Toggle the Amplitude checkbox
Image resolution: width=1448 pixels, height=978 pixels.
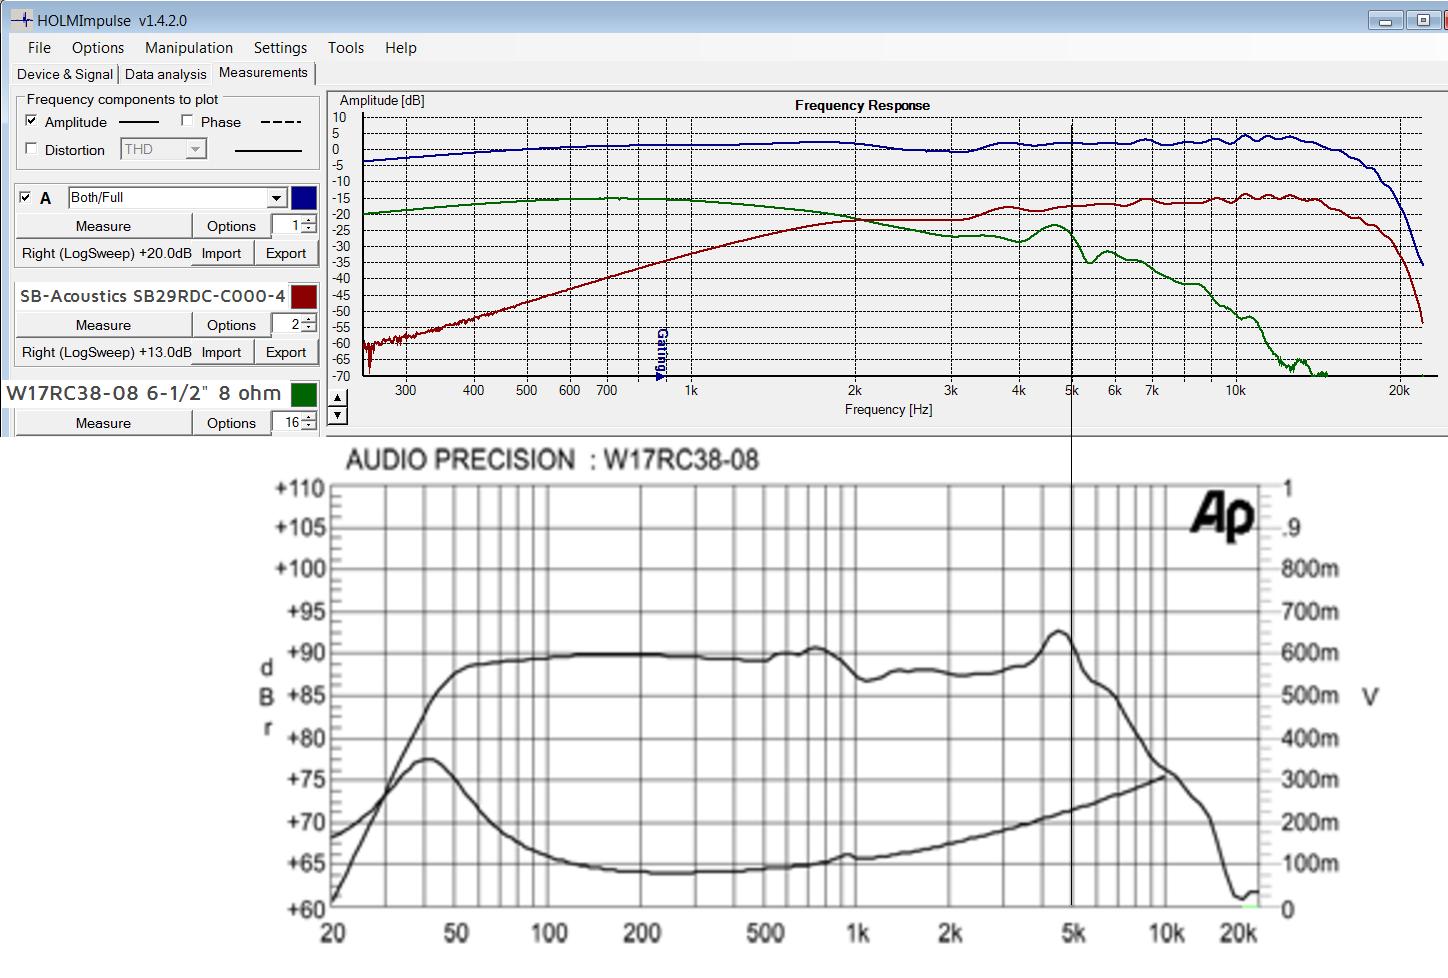pyautogui.click(x=31, y=121)
